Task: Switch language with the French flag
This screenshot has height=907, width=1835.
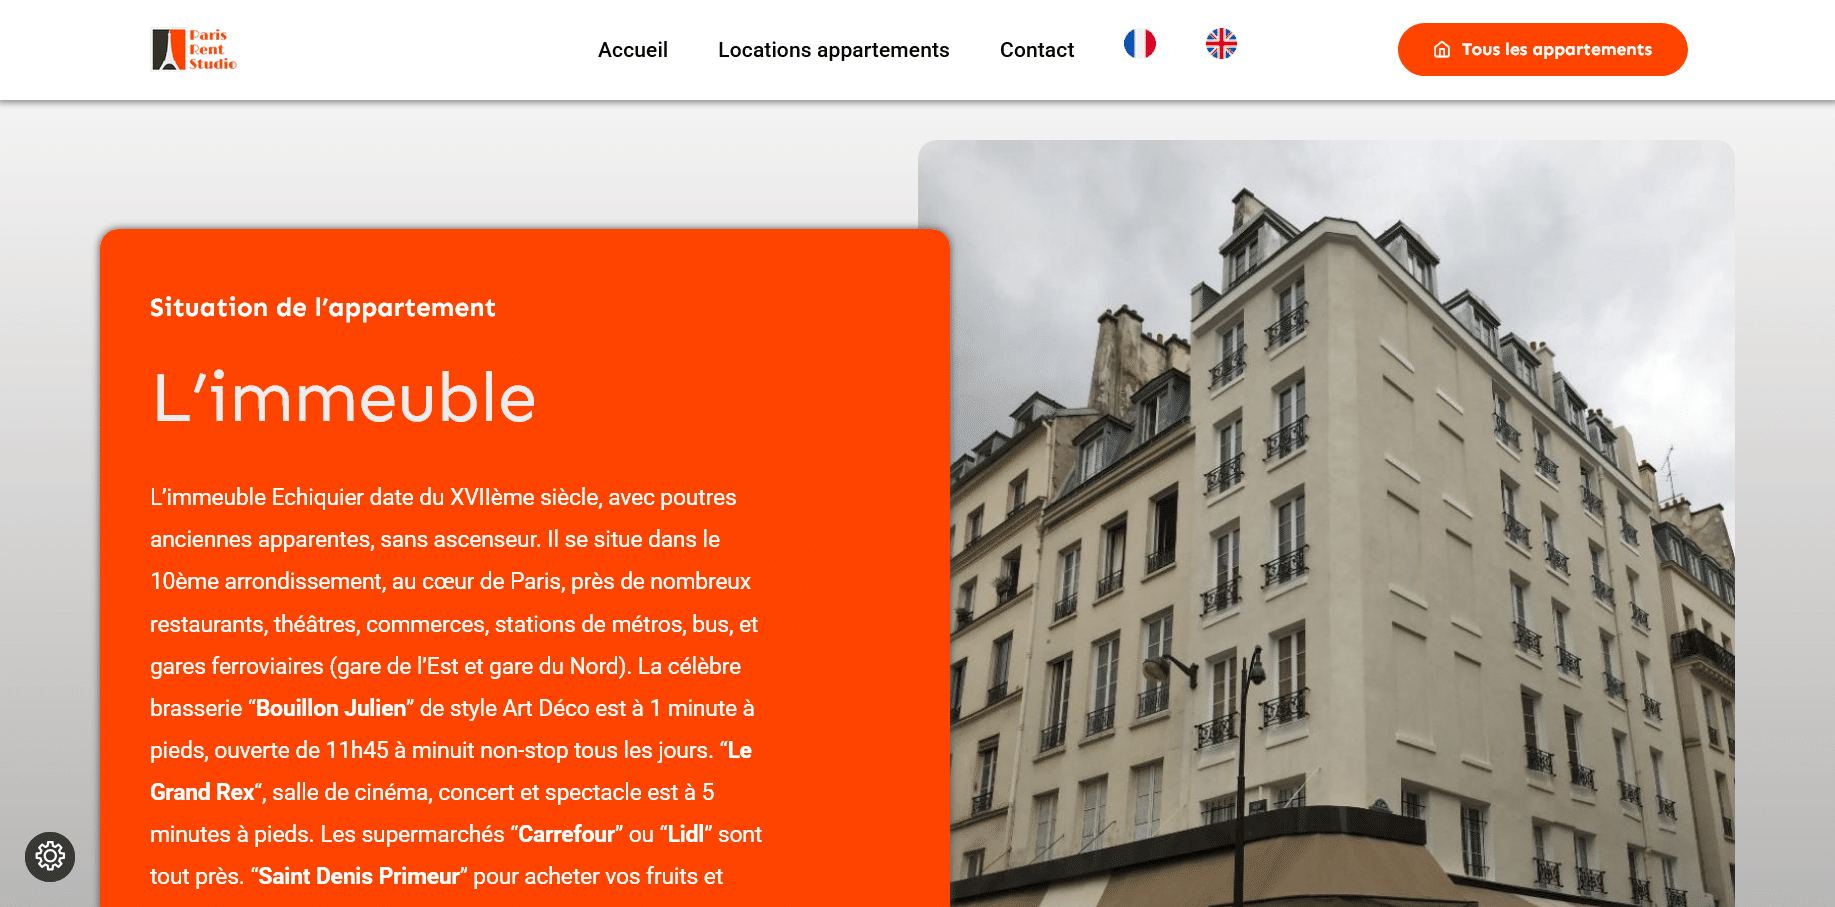Action: (1139, 43)
